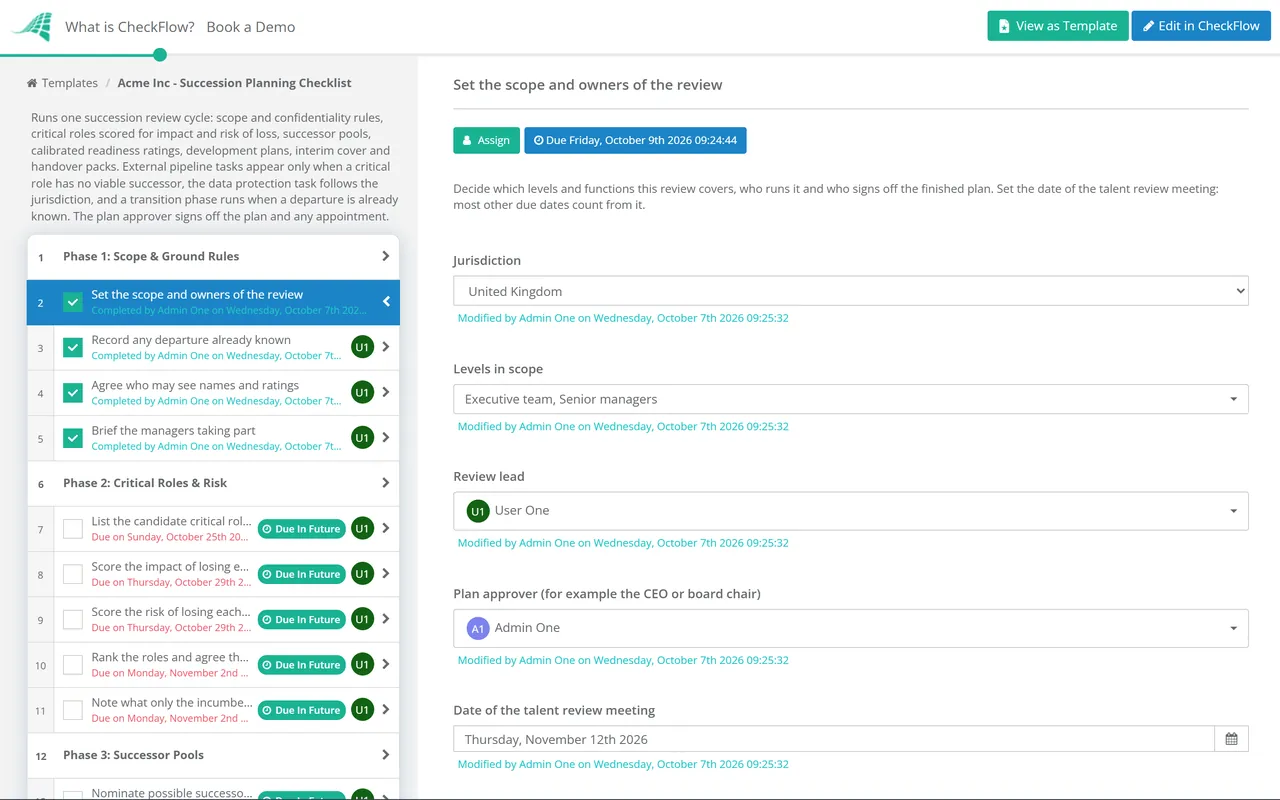Click the CheckFlow logo icon
The width and height of the screenshot is (1280, 800).
click(31, 27)
